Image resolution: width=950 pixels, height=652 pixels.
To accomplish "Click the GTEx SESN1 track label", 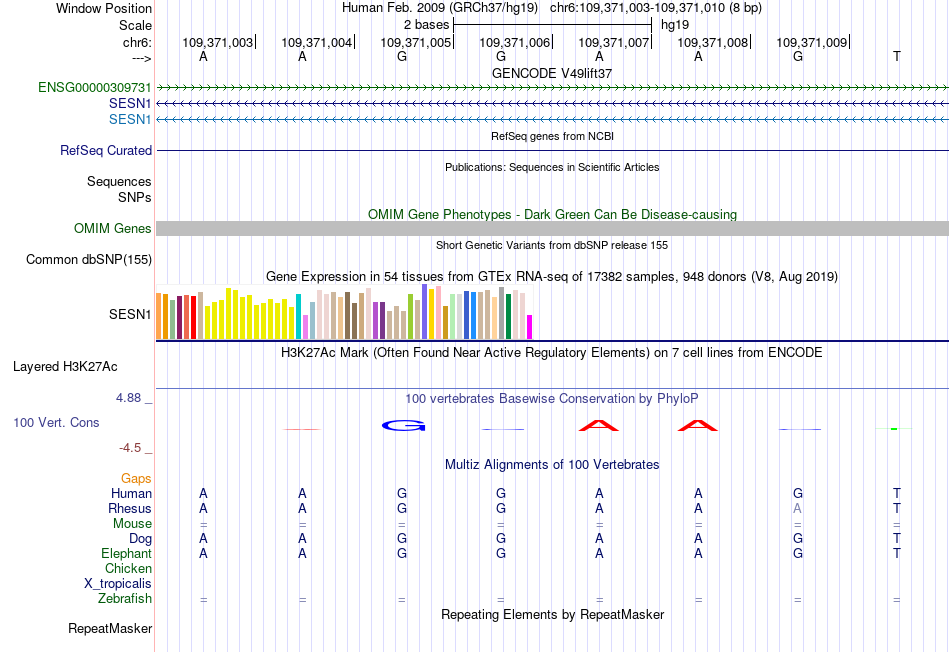I will pyautogui.click(x=130, y=314).
